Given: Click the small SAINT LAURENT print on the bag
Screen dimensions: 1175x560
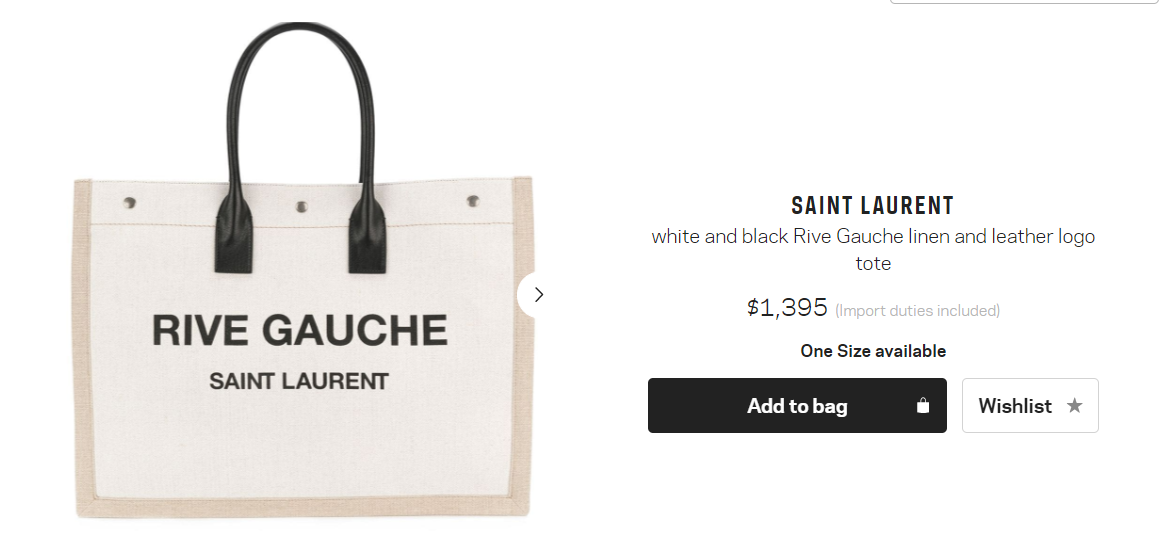Looking at the screenshot, I should click(x=299, y=382).
